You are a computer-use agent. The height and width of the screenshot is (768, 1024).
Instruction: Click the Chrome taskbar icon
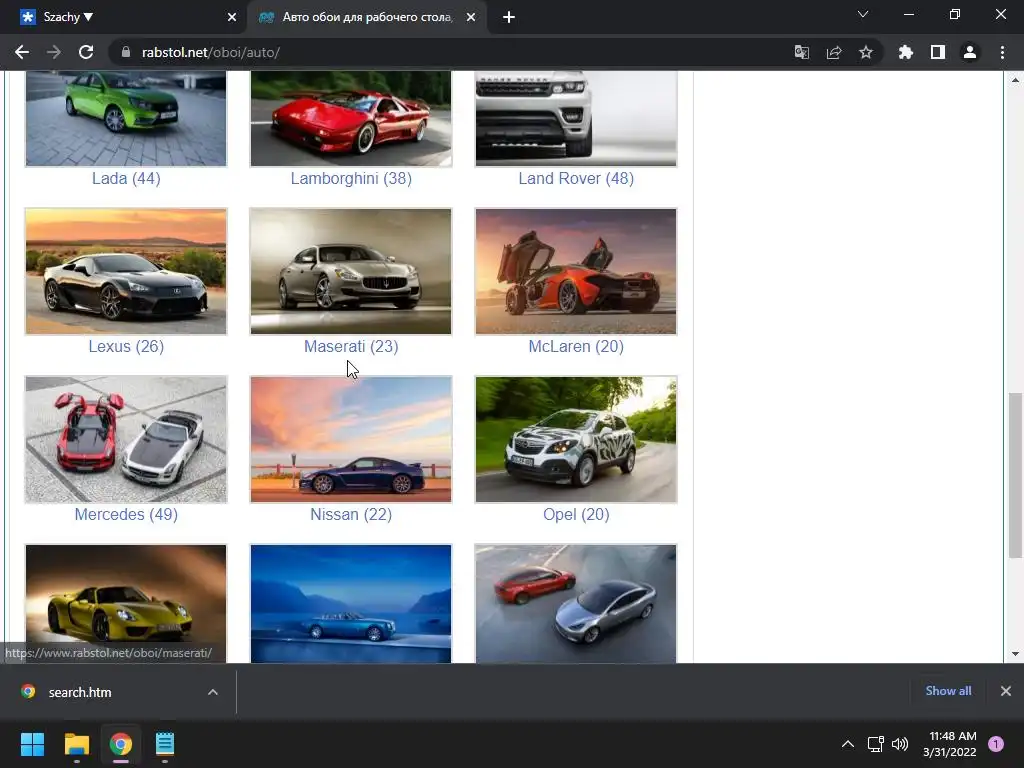pyautogui.click(x=121, y=744)
